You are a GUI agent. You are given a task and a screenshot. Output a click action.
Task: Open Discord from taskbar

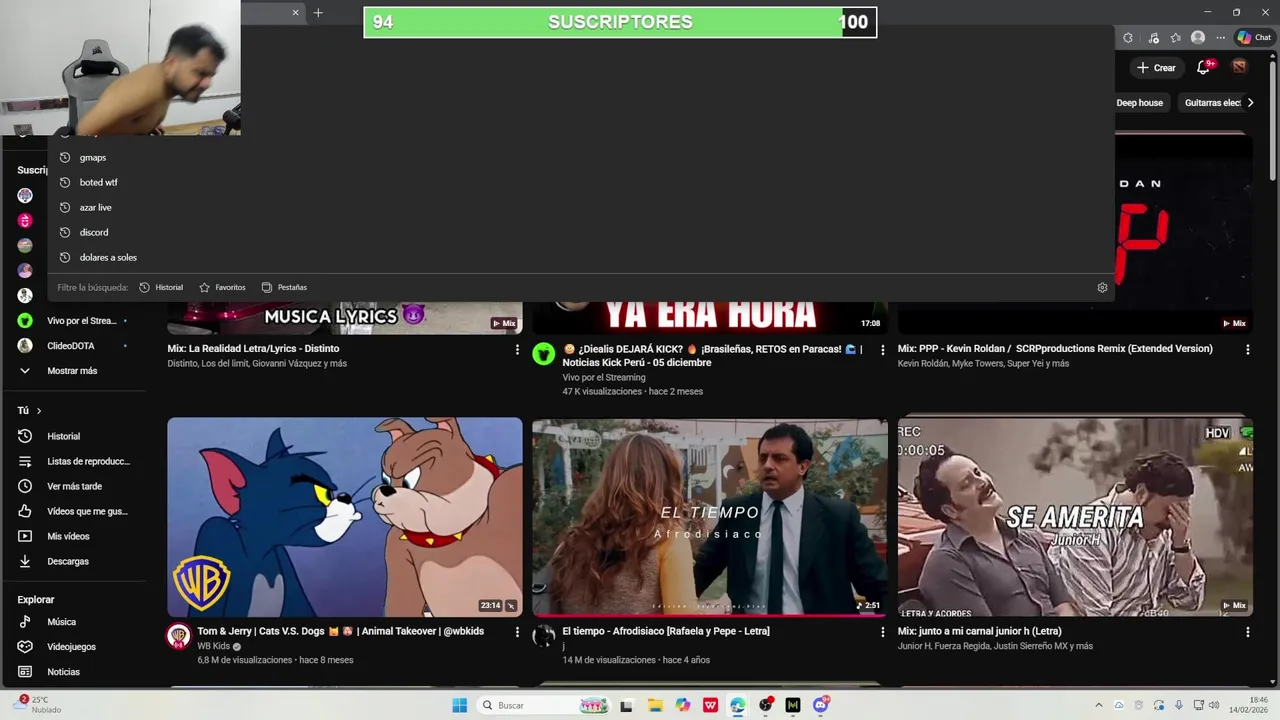(821, 705)
